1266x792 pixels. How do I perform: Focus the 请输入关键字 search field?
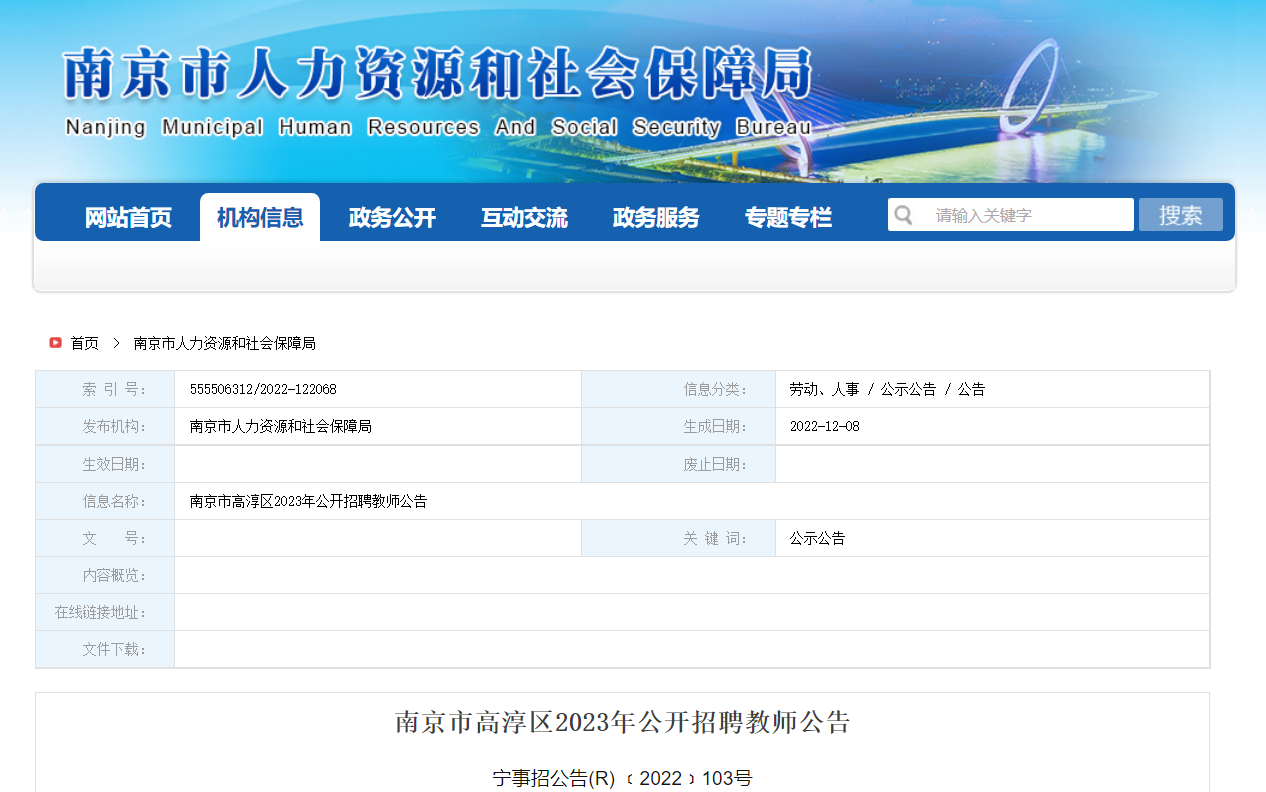(x=1025, y=215)
